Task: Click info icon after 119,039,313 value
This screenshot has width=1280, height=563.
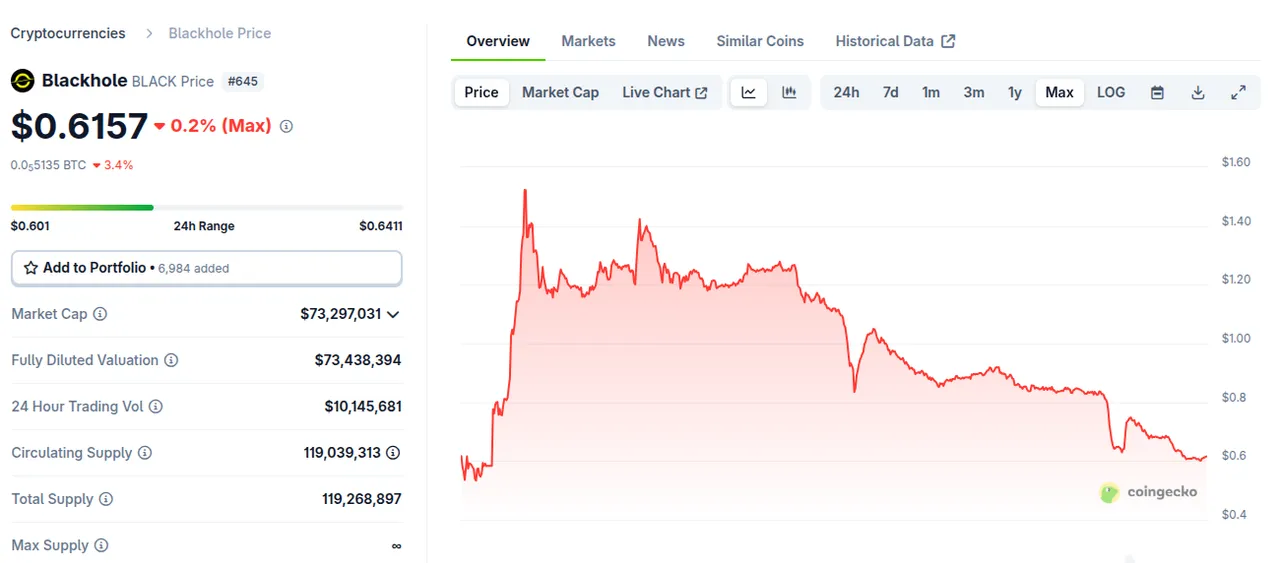Action: tap(393, 453)
